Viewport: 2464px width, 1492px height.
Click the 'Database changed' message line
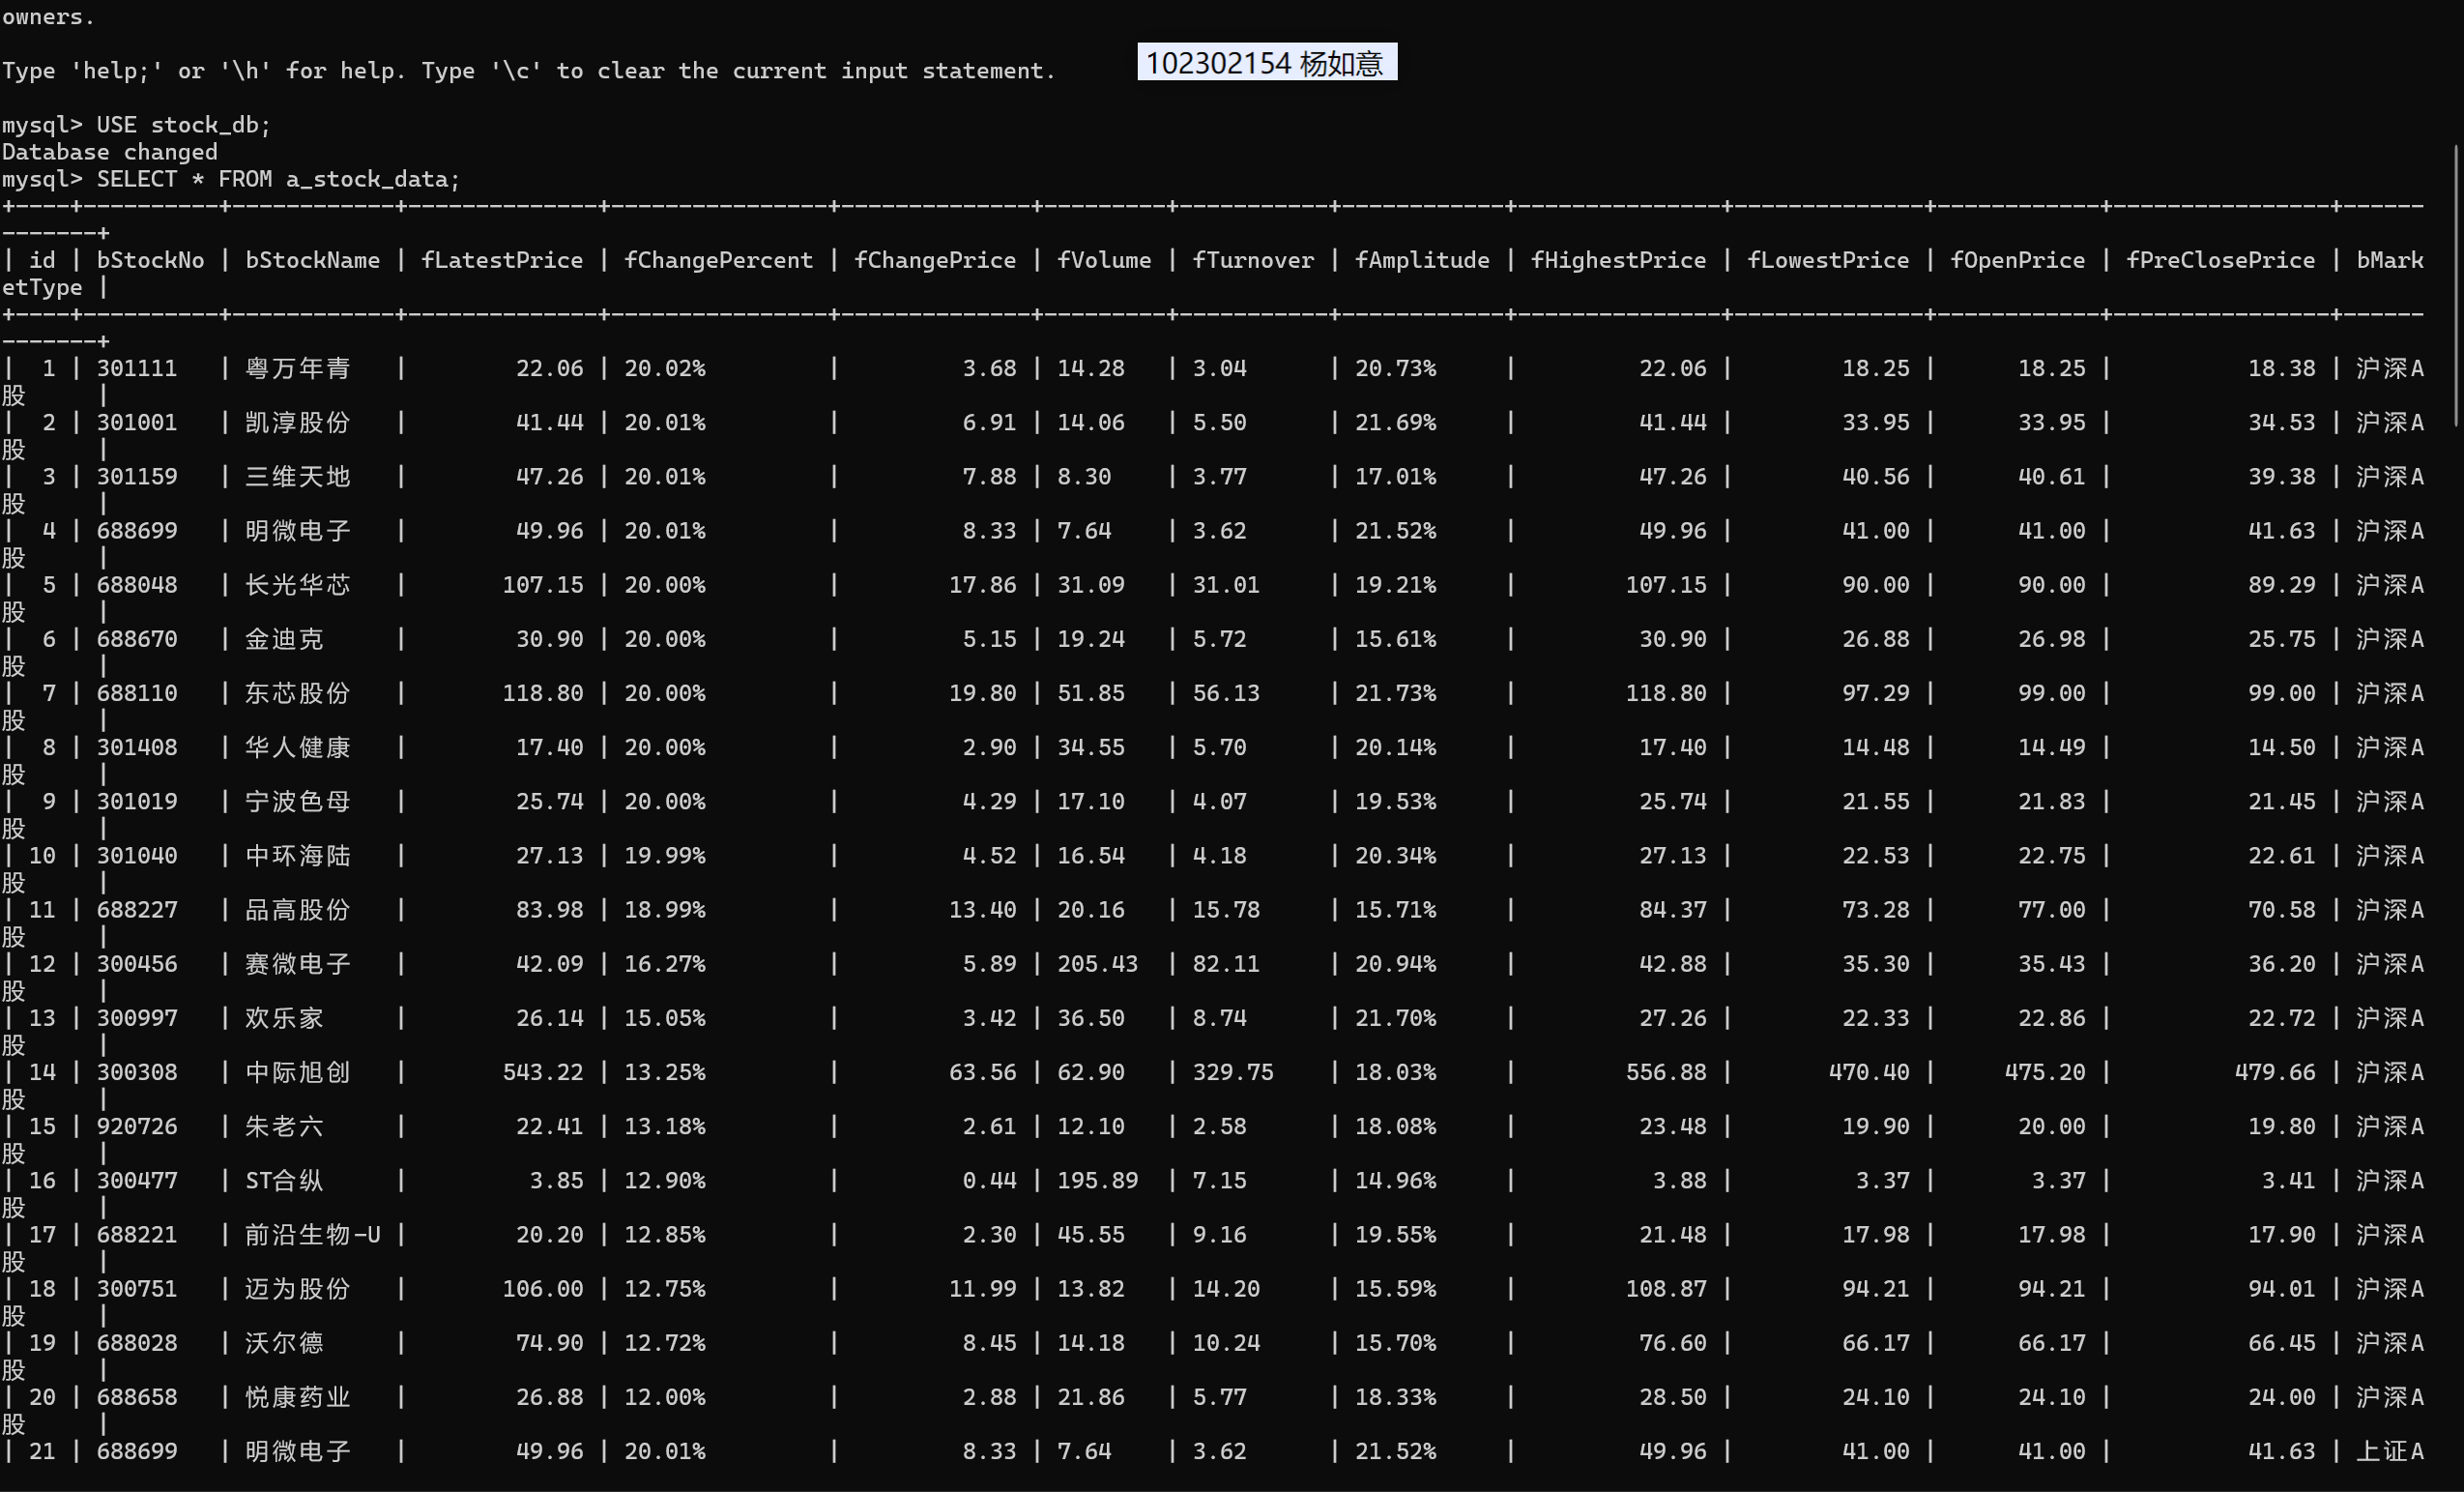(x=110, y=152)
